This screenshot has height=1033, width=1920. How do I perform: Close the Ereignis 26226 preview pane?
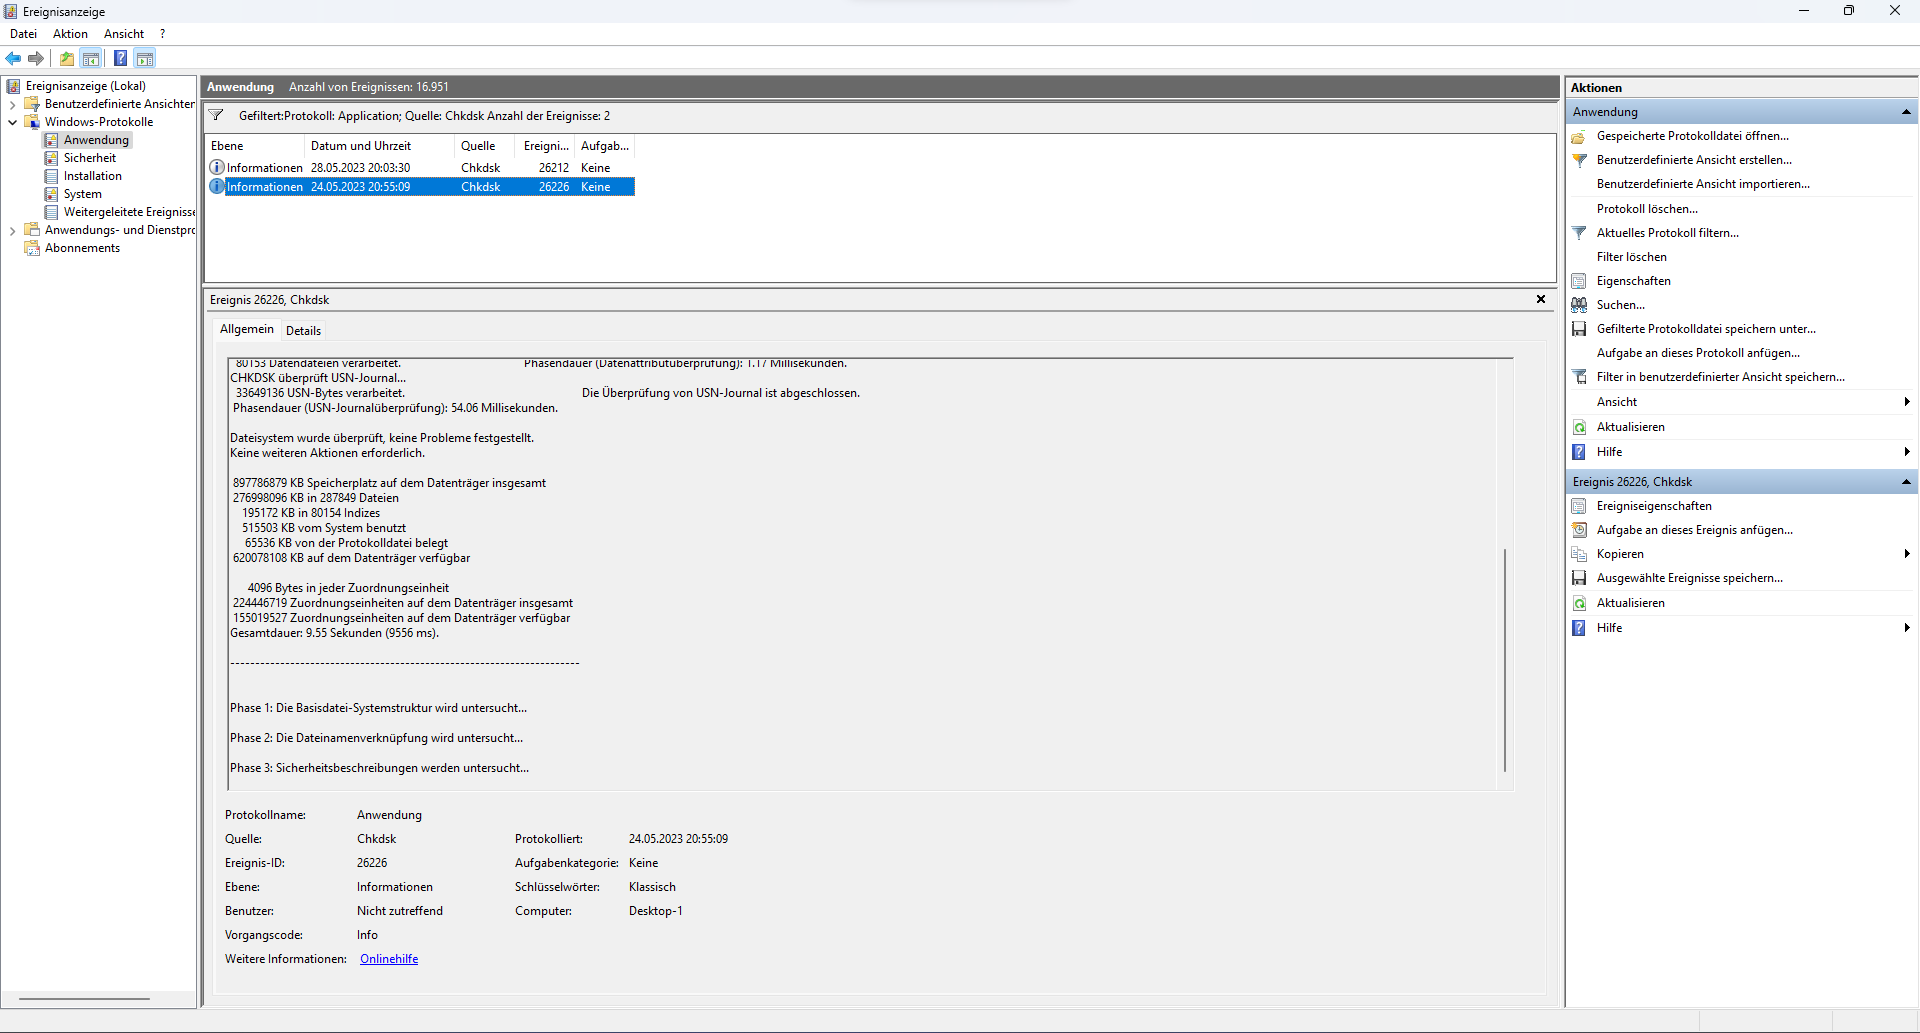pyautogui.click(x=1541, y=299)
